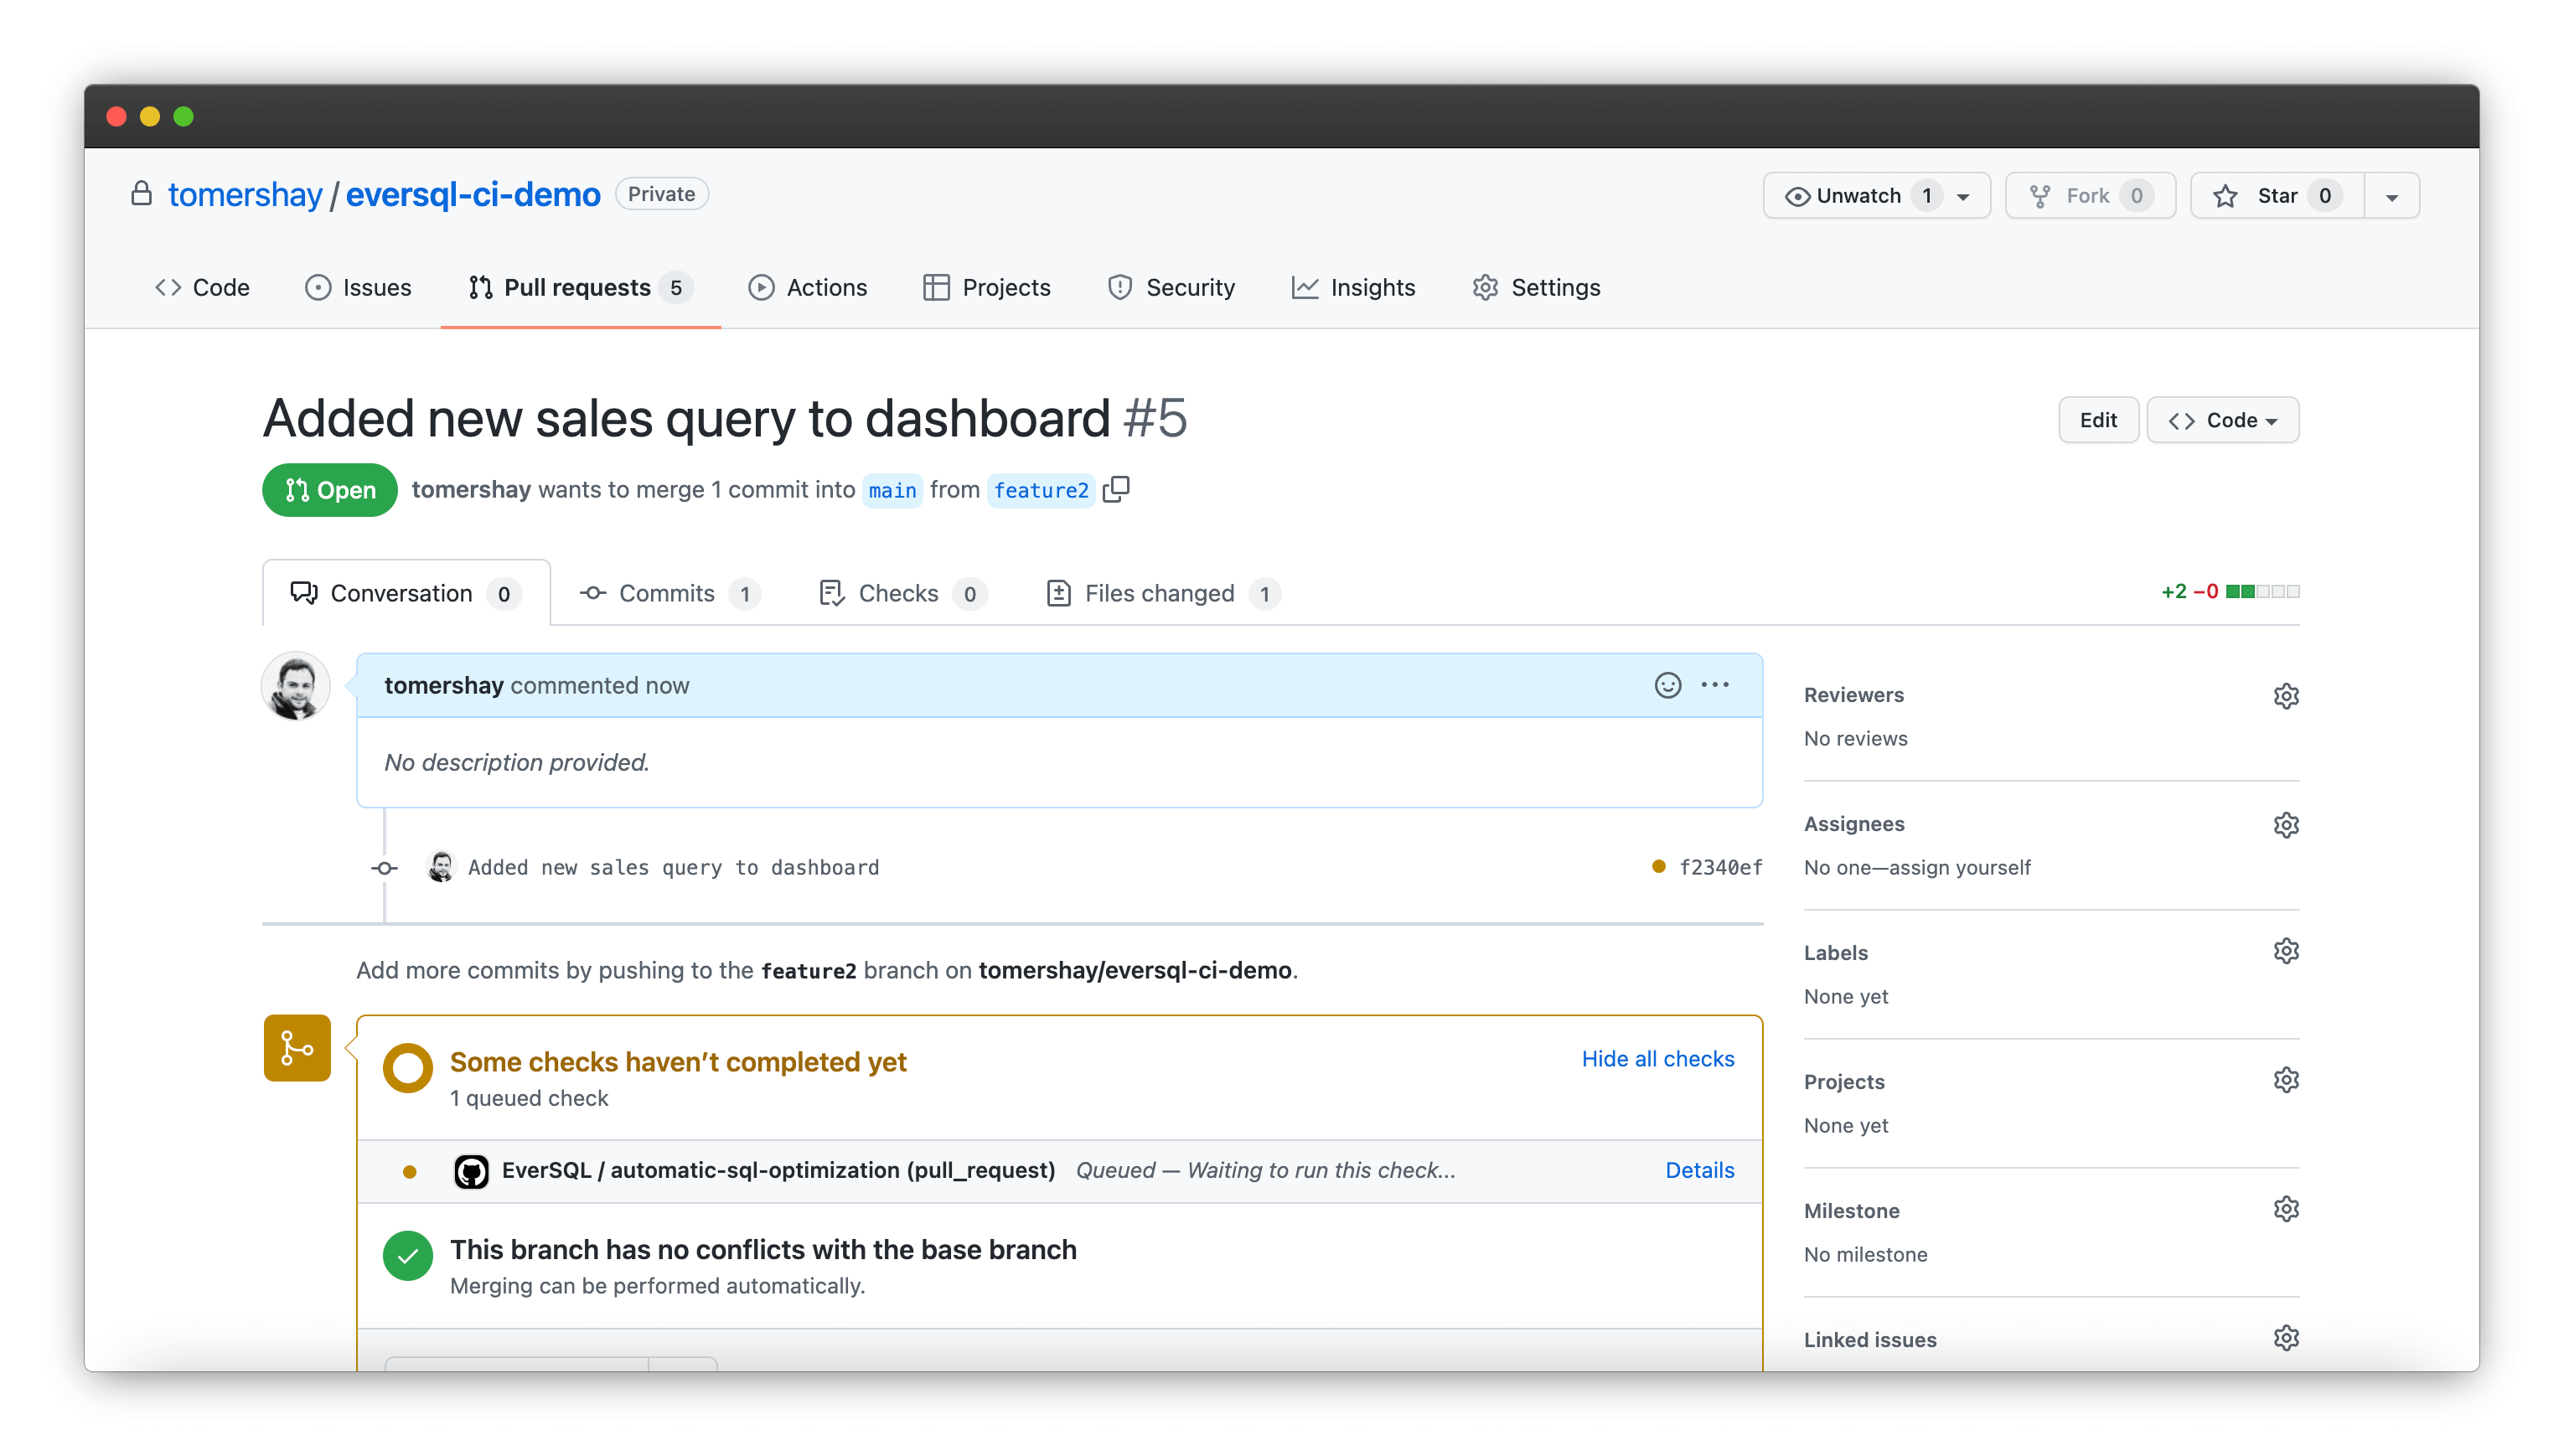The width and height of the screenshot is (2564, 1456).
Task: Click tomershay in the comment header
Action: click(444, 685)
